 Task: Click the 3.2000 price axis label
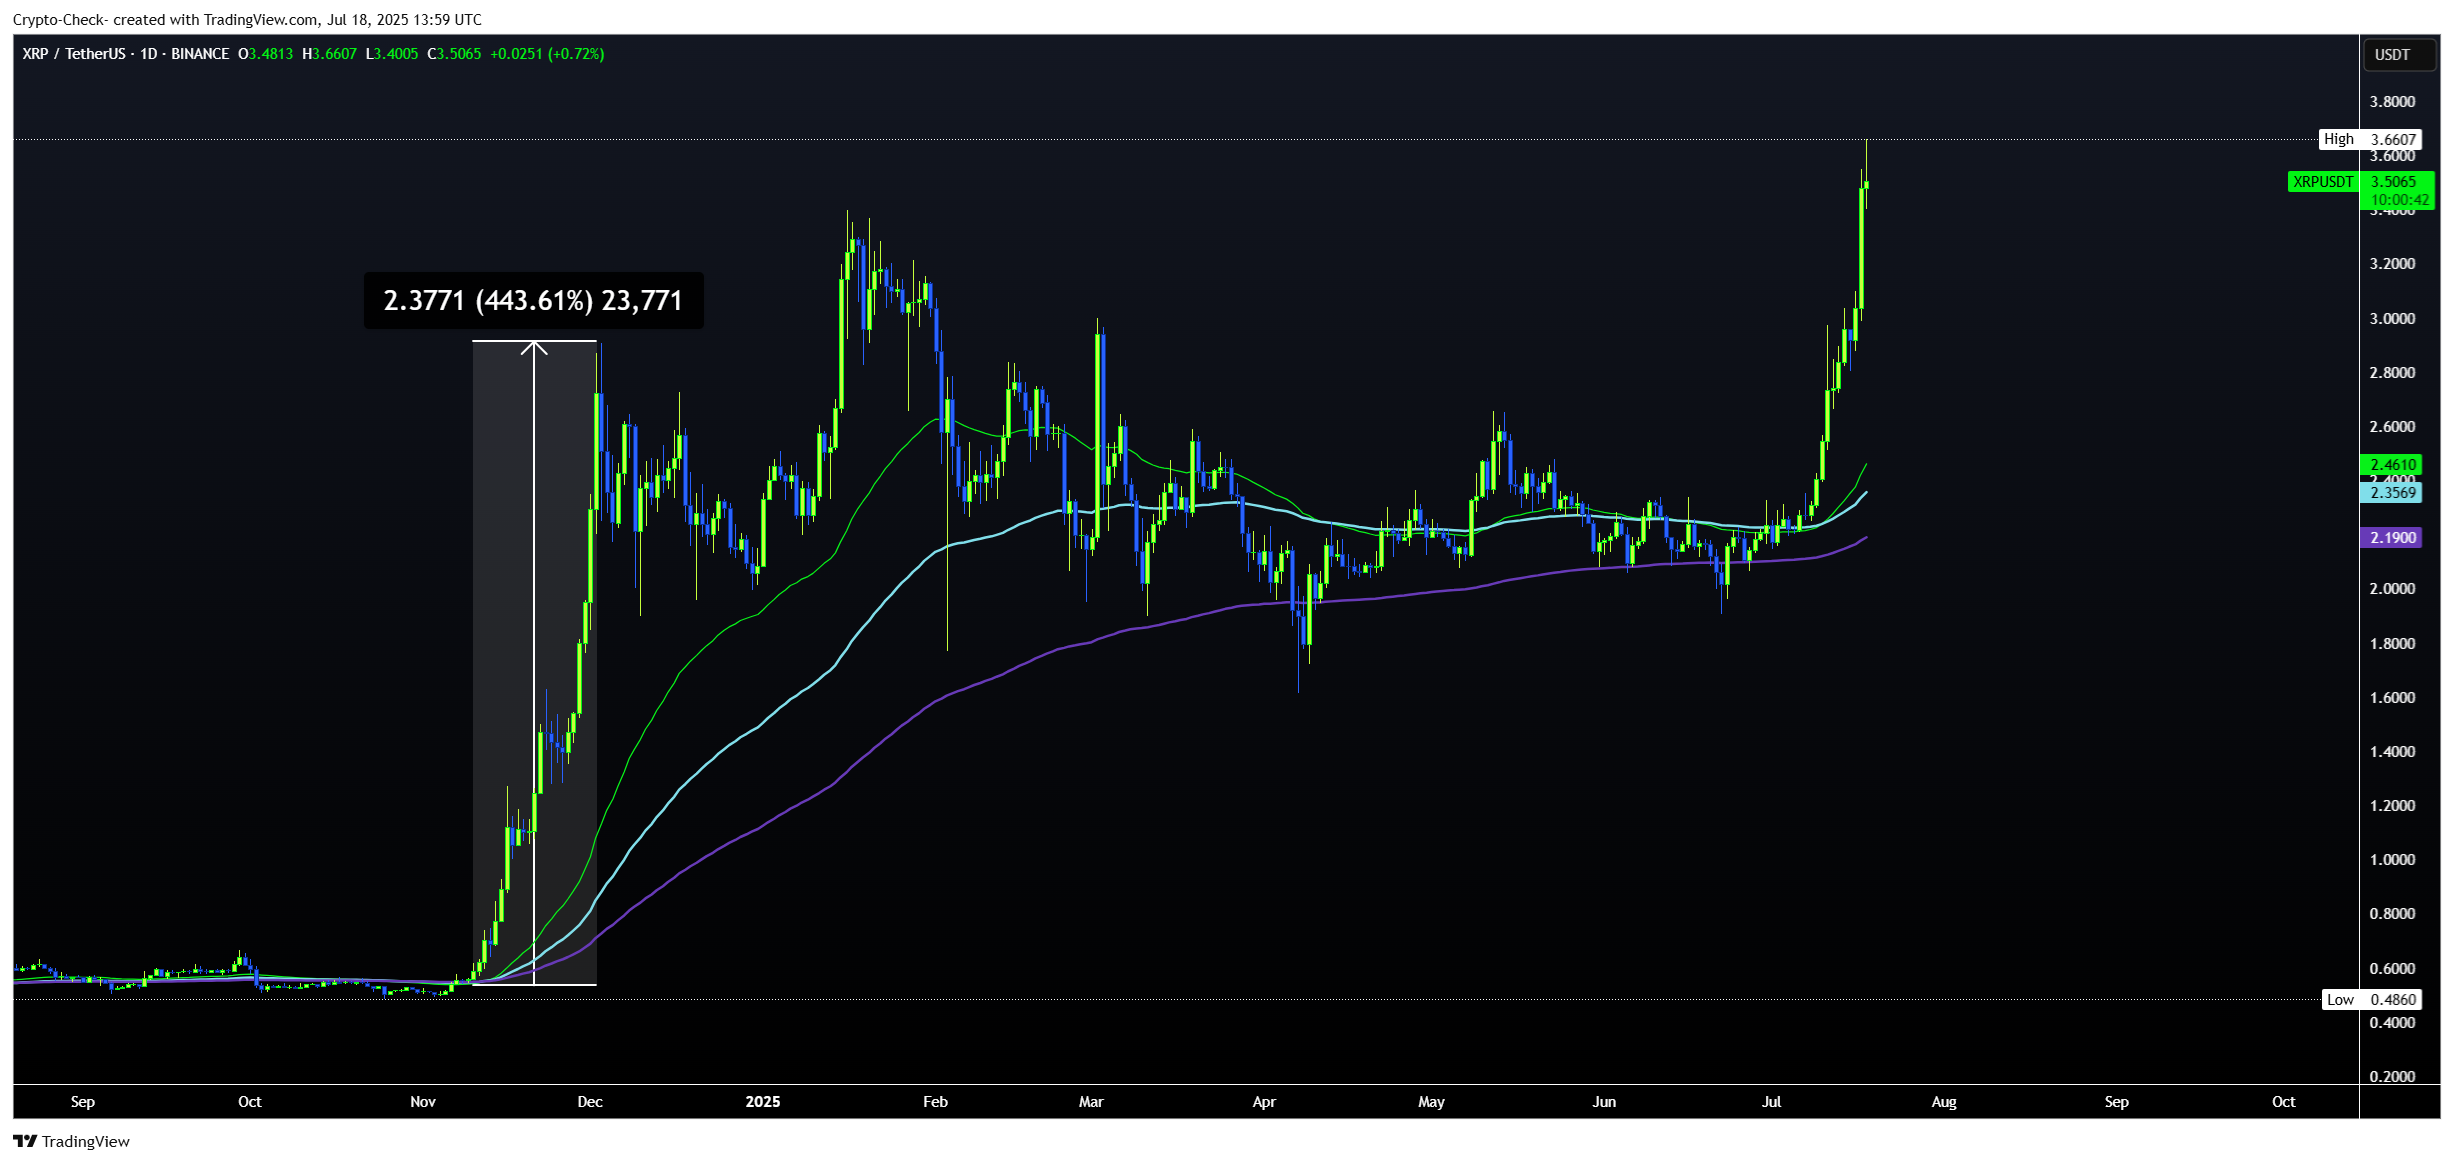coord(2393,264)
